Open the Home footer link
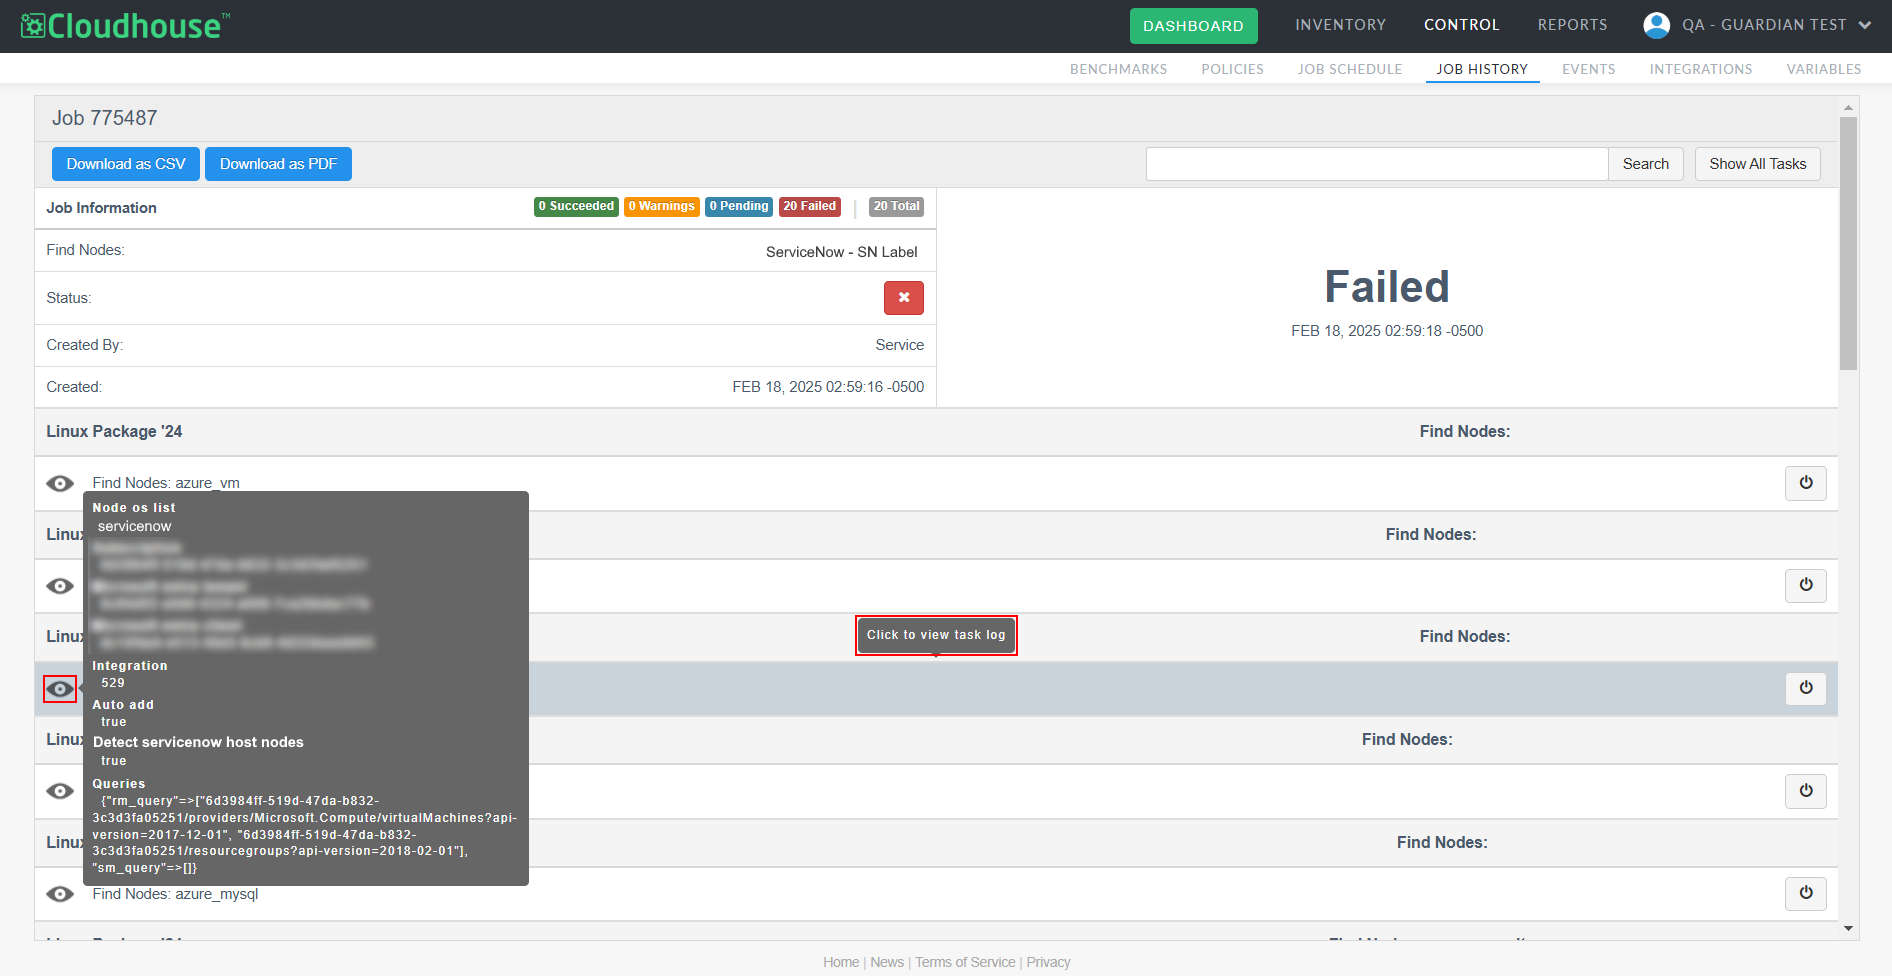This screenshot has height=976, width=1892. (841, 962)
